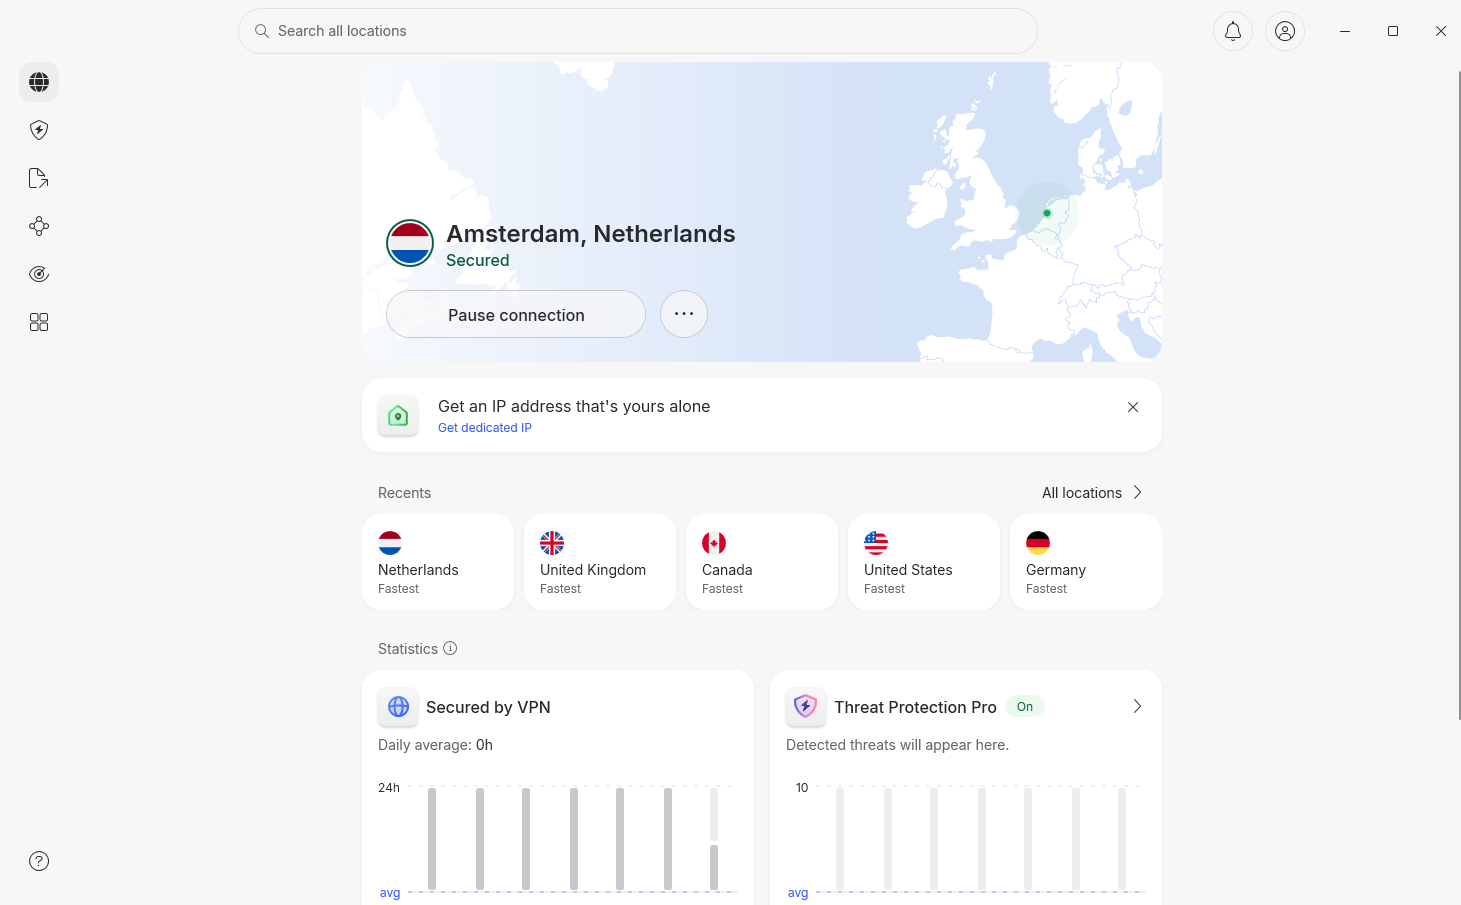Click the vertical scrollbar on right edge
Image resolution: width=1461 pixels, height=905 pixels.
pyautogui.click(x=1459, y=395)
